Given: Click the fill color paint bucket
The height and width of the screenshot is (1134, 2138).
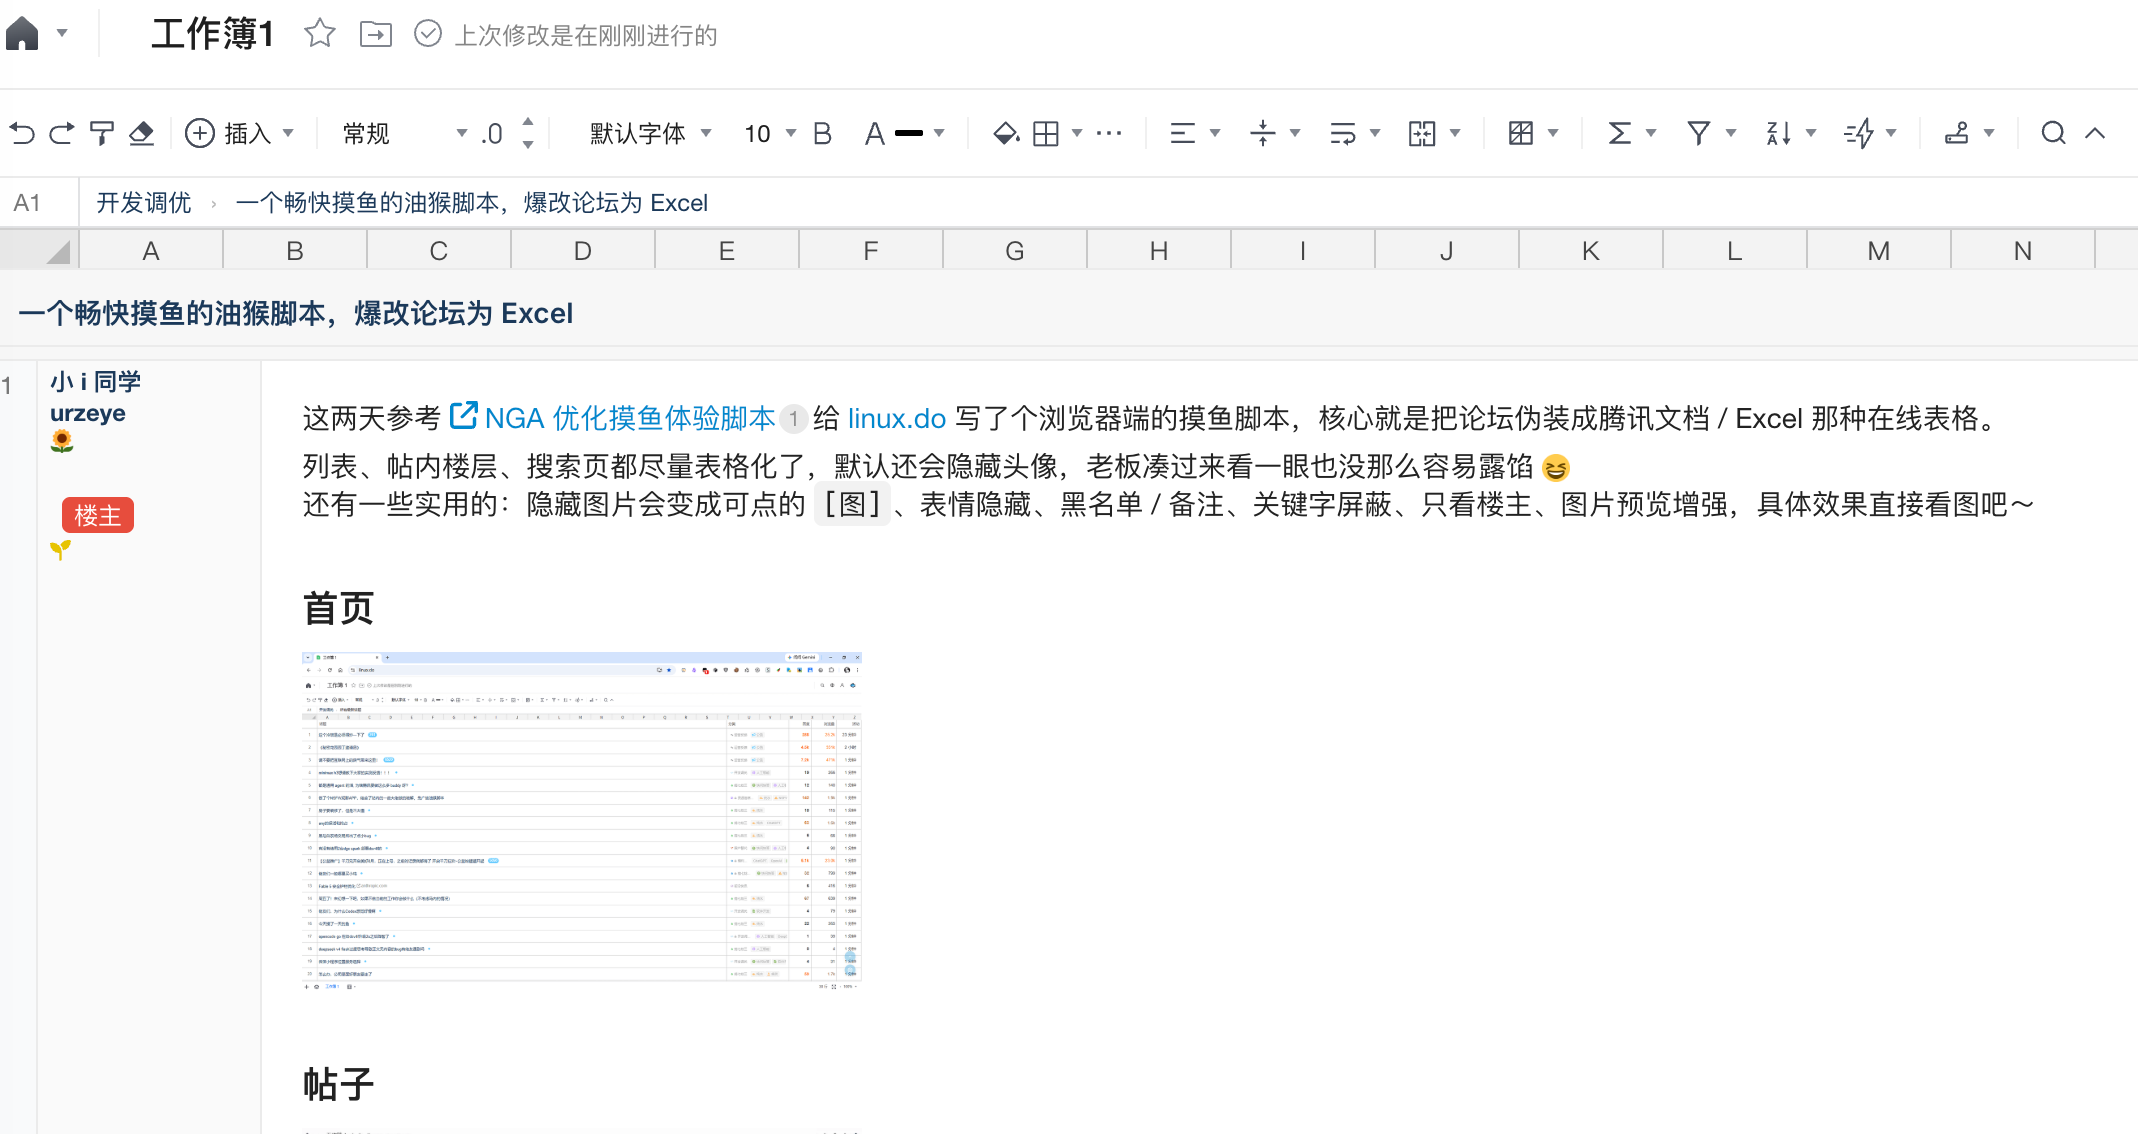Looking at the screenshot, I should [x=1005, y=133].
